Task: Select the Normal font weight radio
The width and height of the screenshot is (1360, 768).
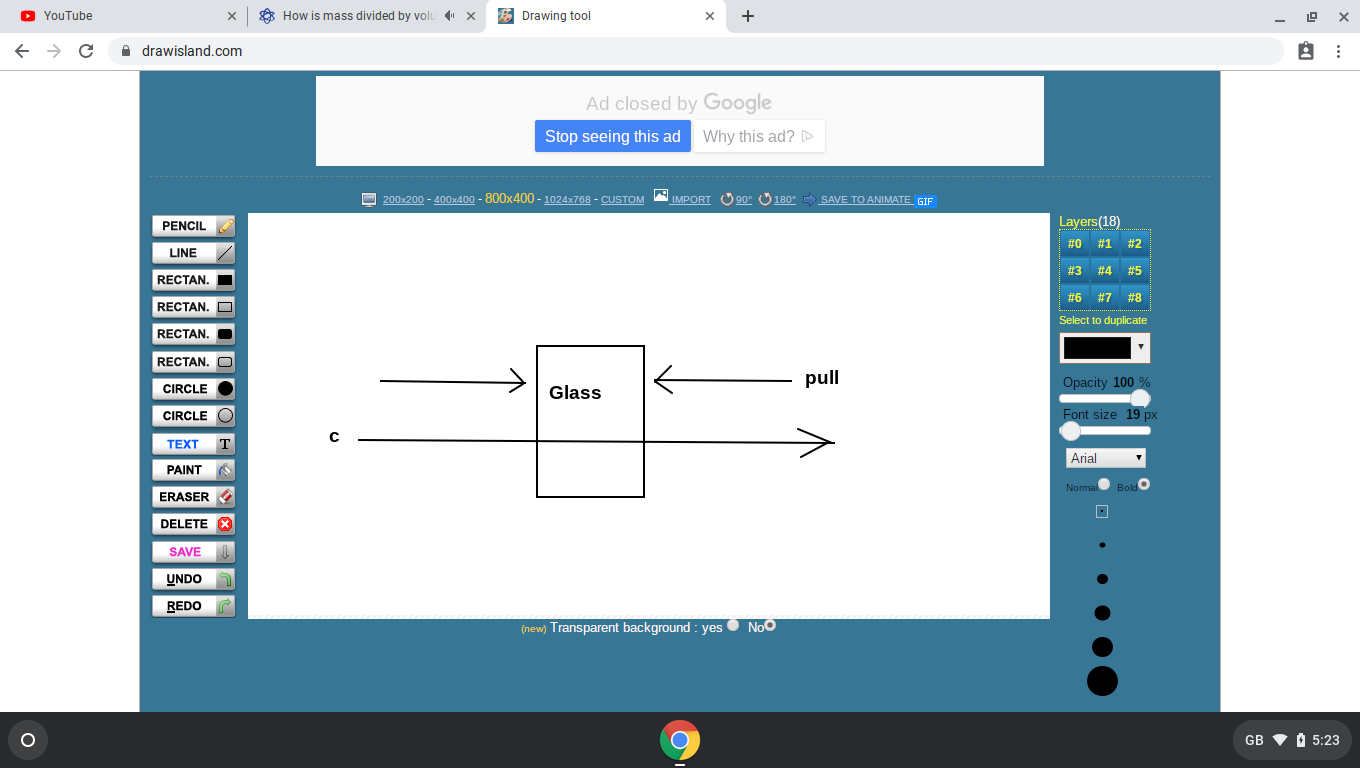Action: point(1104,484)
